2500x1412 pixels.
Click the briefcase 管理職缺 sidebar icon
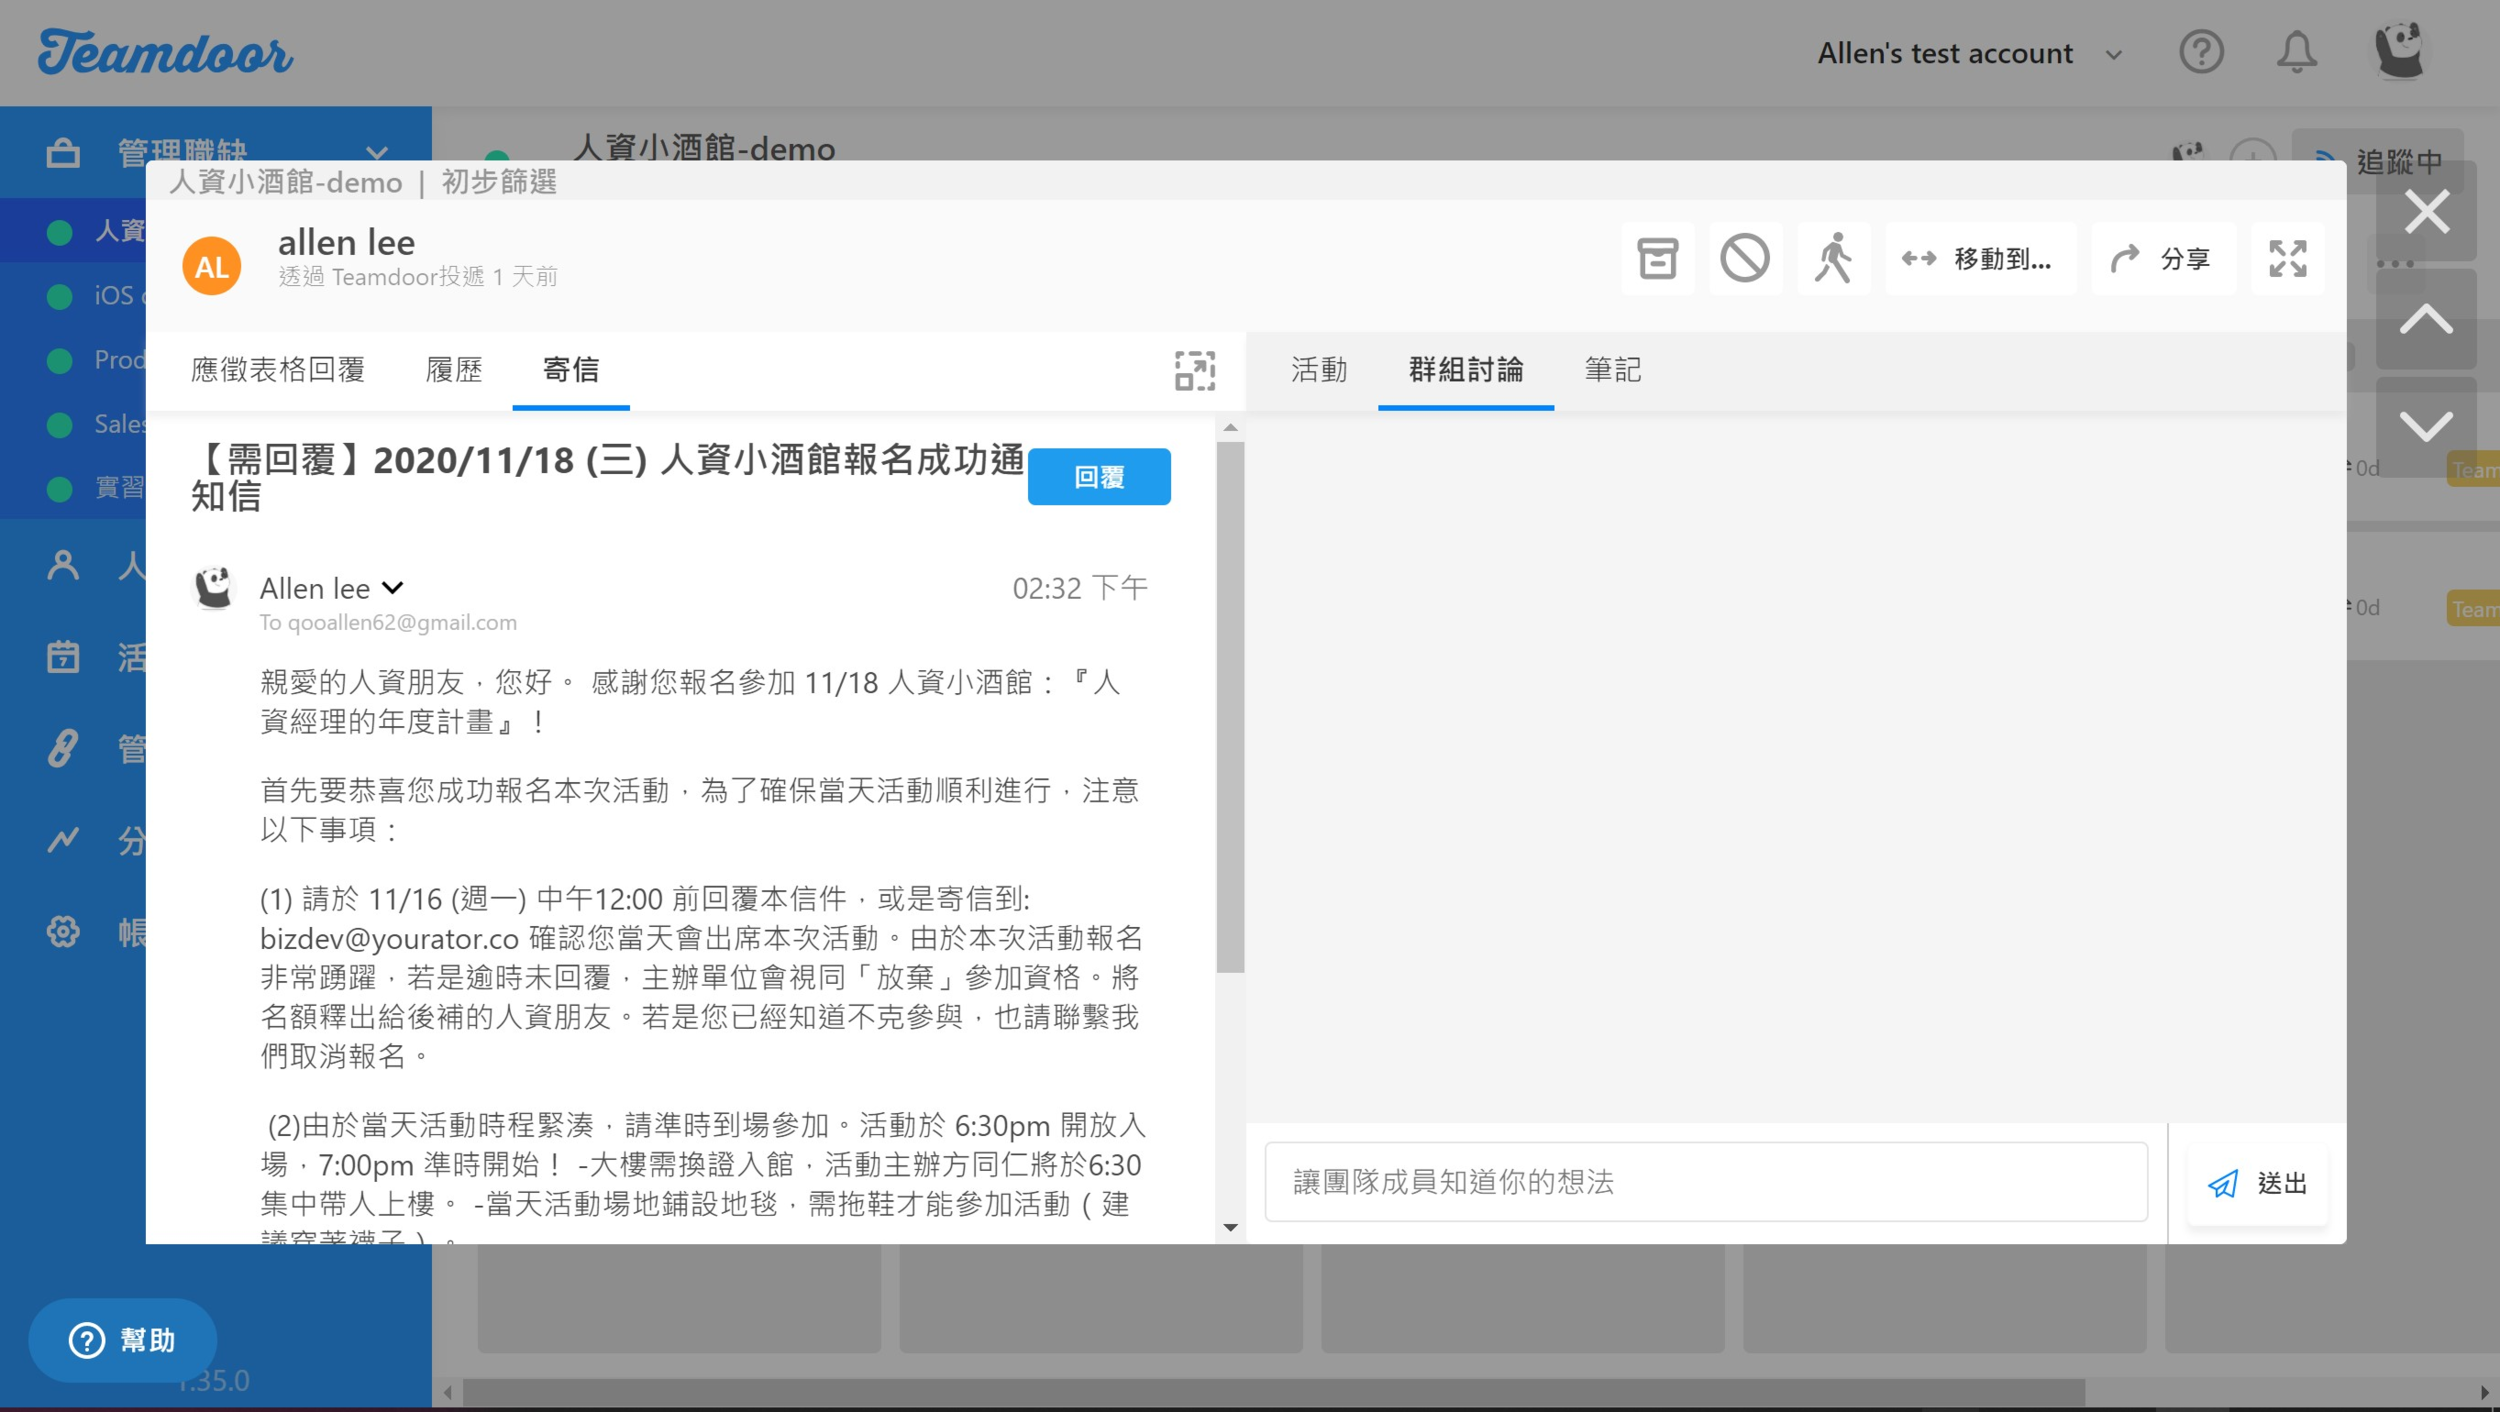coord(63,153)
